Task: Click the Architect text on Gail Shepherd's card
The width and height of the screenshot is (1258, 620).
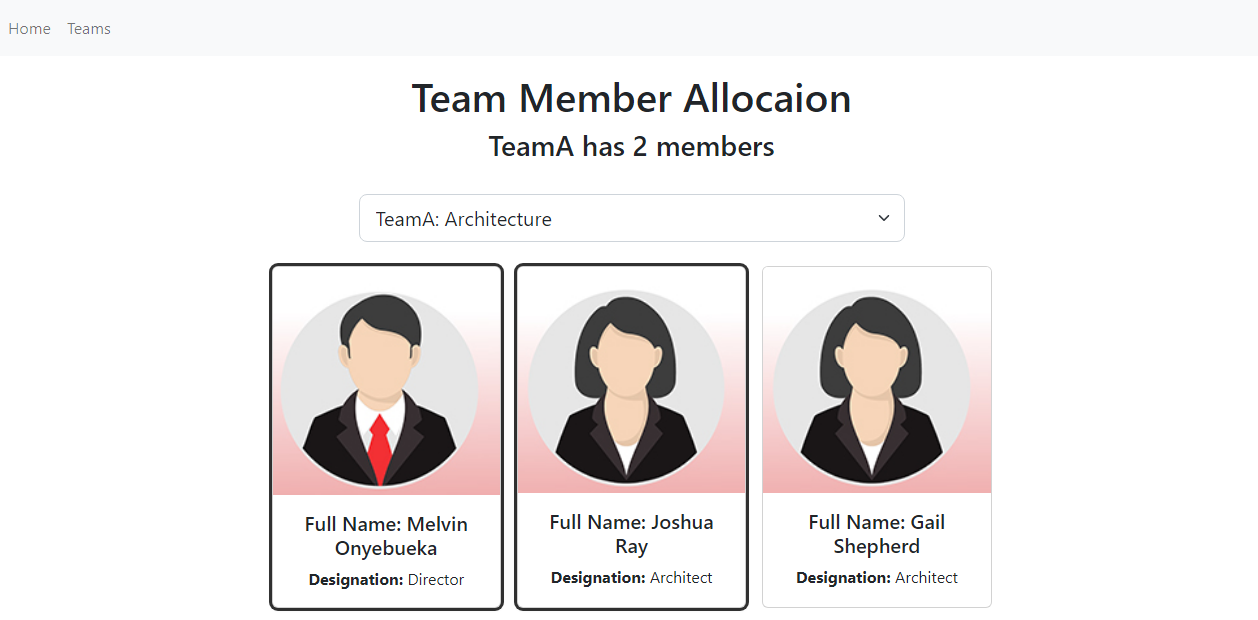Action: tap(926, 578)
